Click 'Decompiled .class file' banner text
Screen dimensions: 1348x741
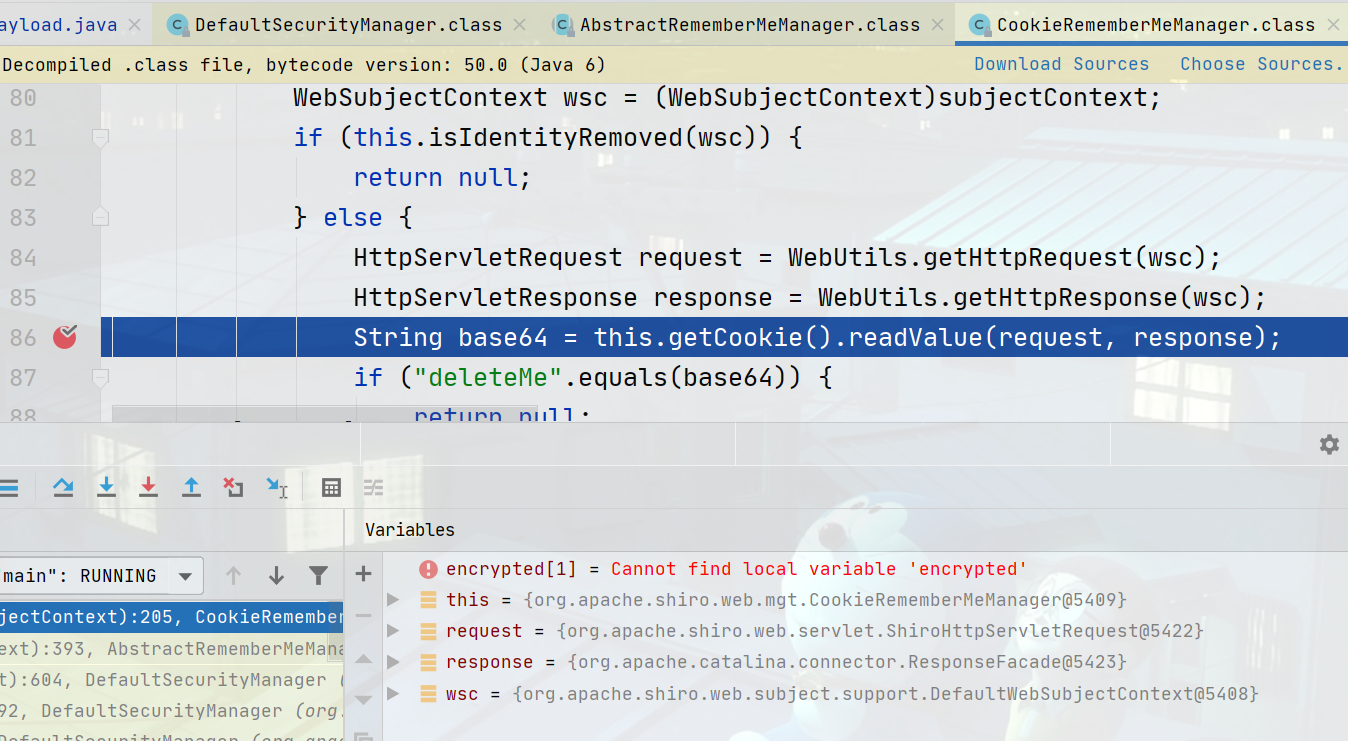point(304,64)
